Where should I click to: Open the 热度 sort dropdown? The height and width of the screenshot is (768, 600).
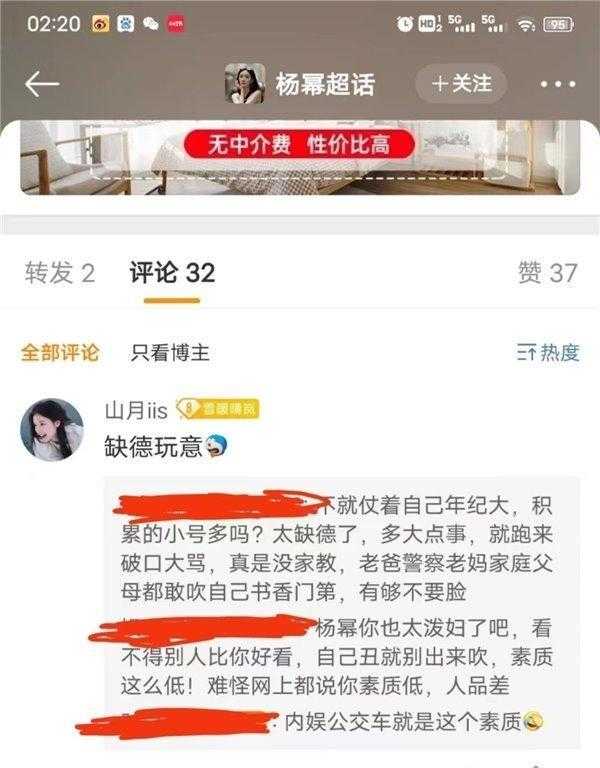point(548,353)
